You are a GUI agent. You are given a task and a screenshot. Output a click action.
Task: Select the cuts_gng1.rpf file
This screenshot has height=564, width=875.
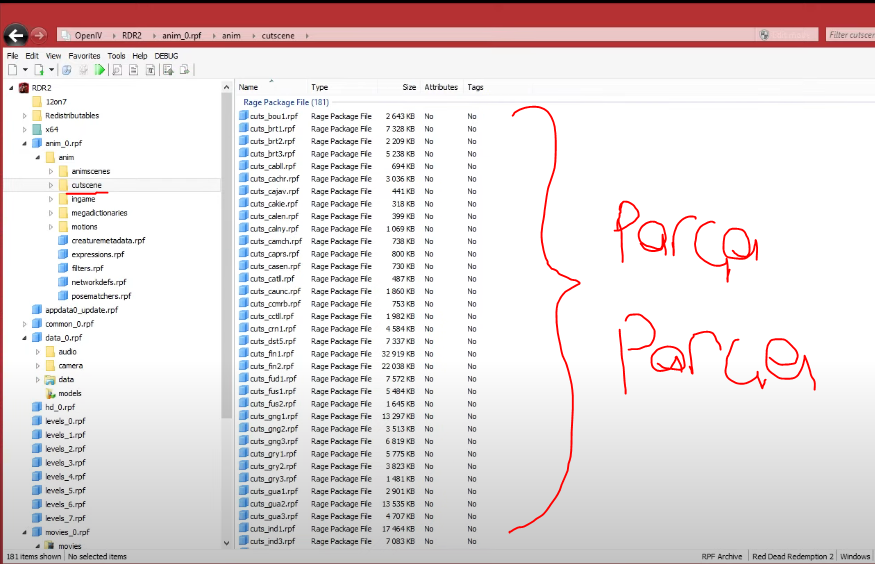(274, 416)
